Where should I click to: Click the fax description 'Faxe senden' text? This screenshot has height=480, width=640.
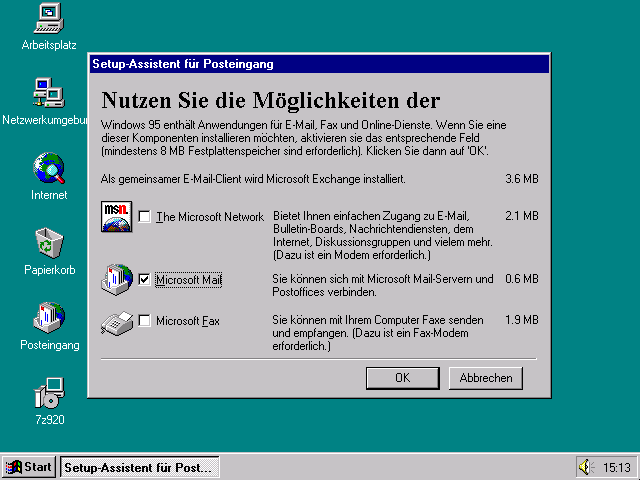[378, 333]
